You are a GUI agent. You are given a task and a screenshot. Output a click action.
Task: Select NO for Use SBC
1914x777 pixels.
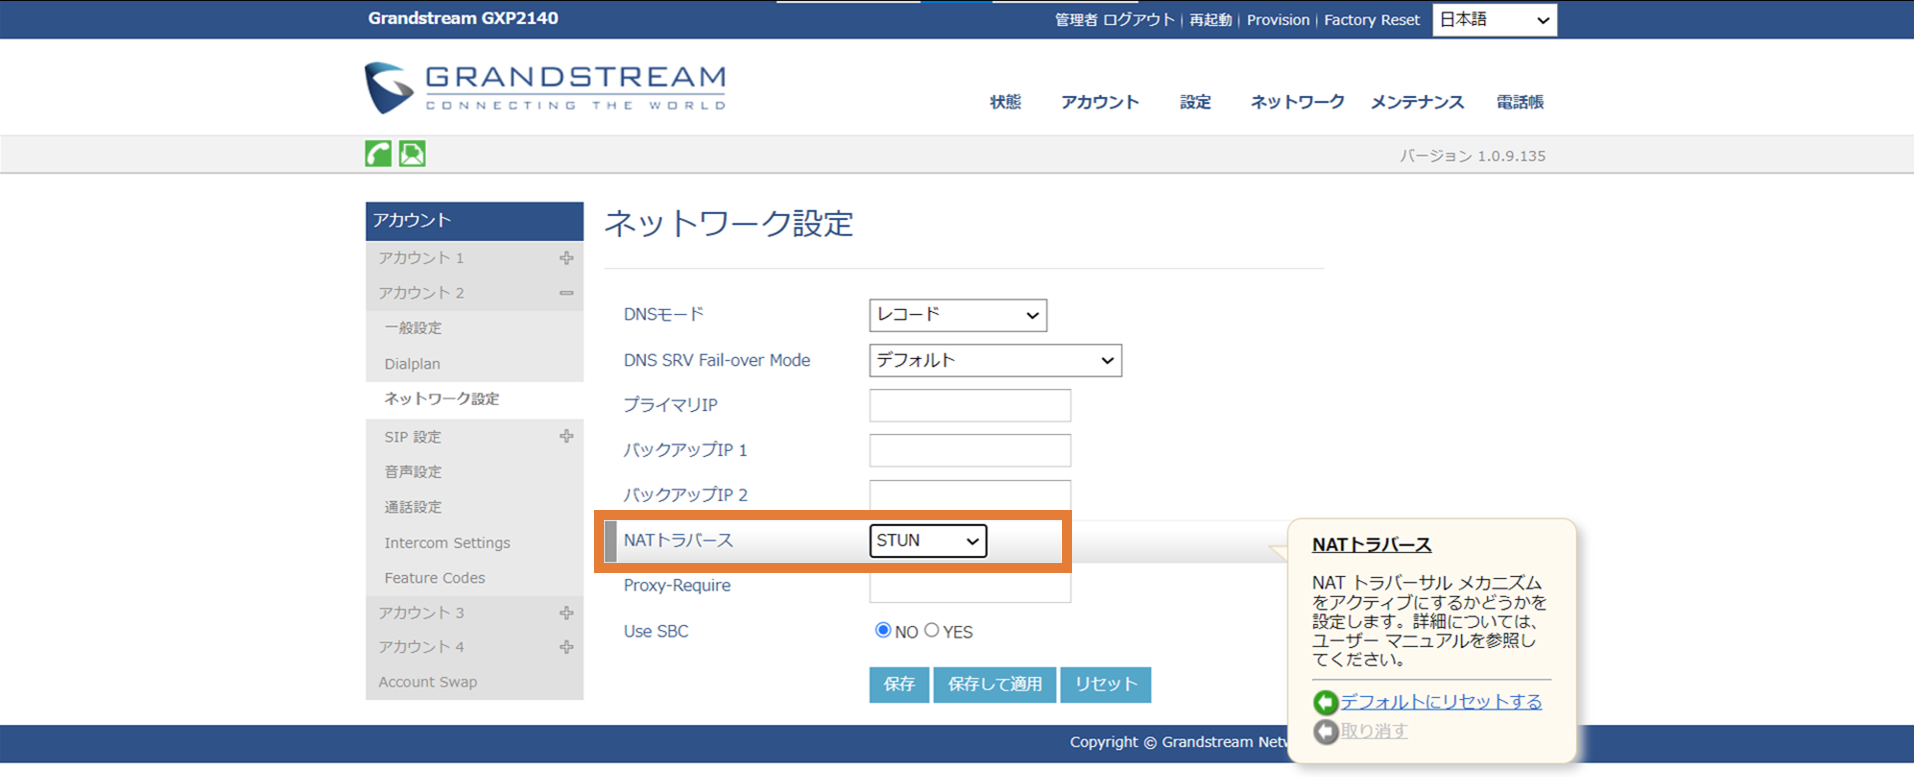(x=883, y=630)
